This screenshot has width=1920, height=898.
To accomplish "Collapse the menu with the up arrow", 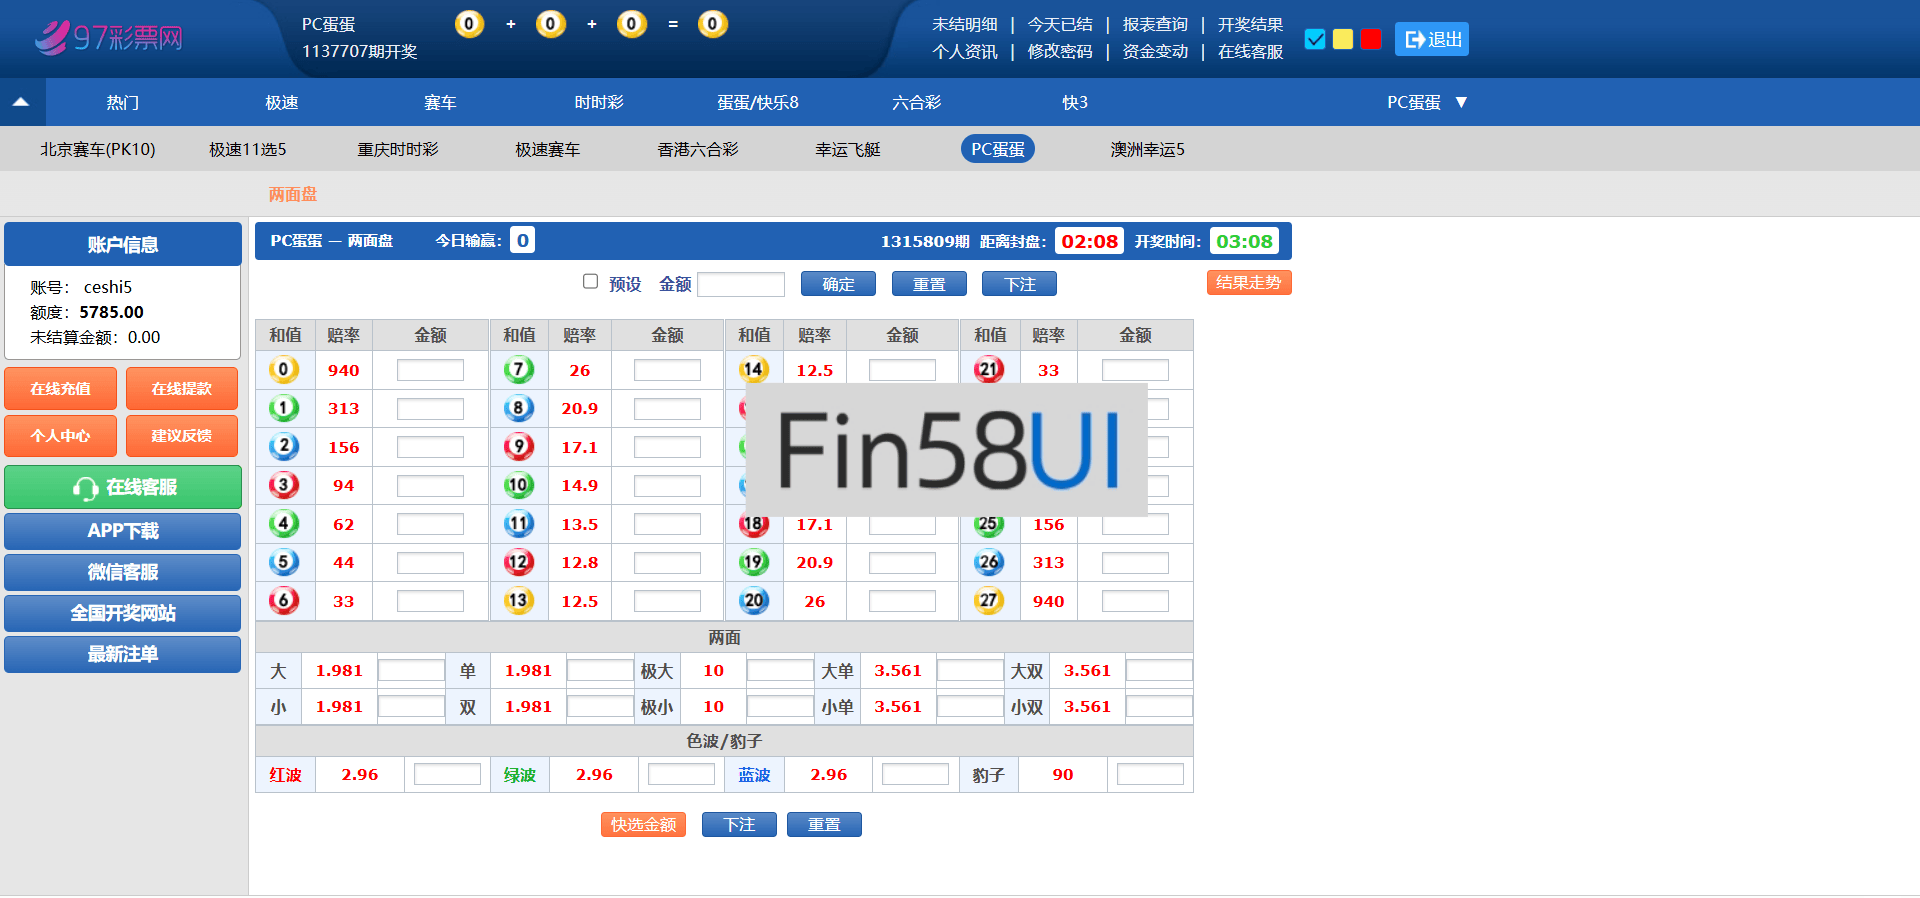I will pos(21,102).
